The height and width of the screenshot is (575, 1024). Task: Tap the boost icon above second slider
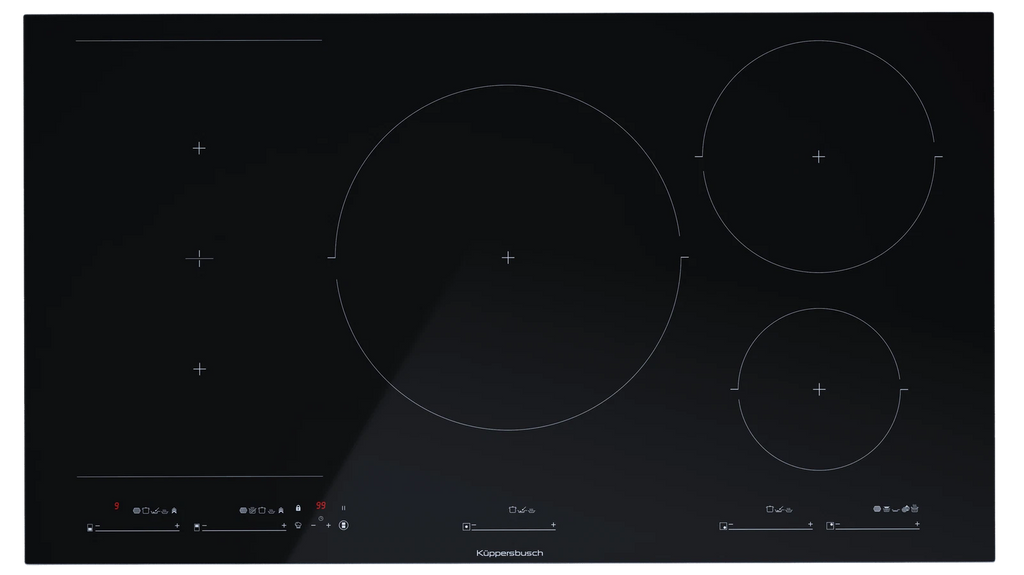tap(281, 510)
